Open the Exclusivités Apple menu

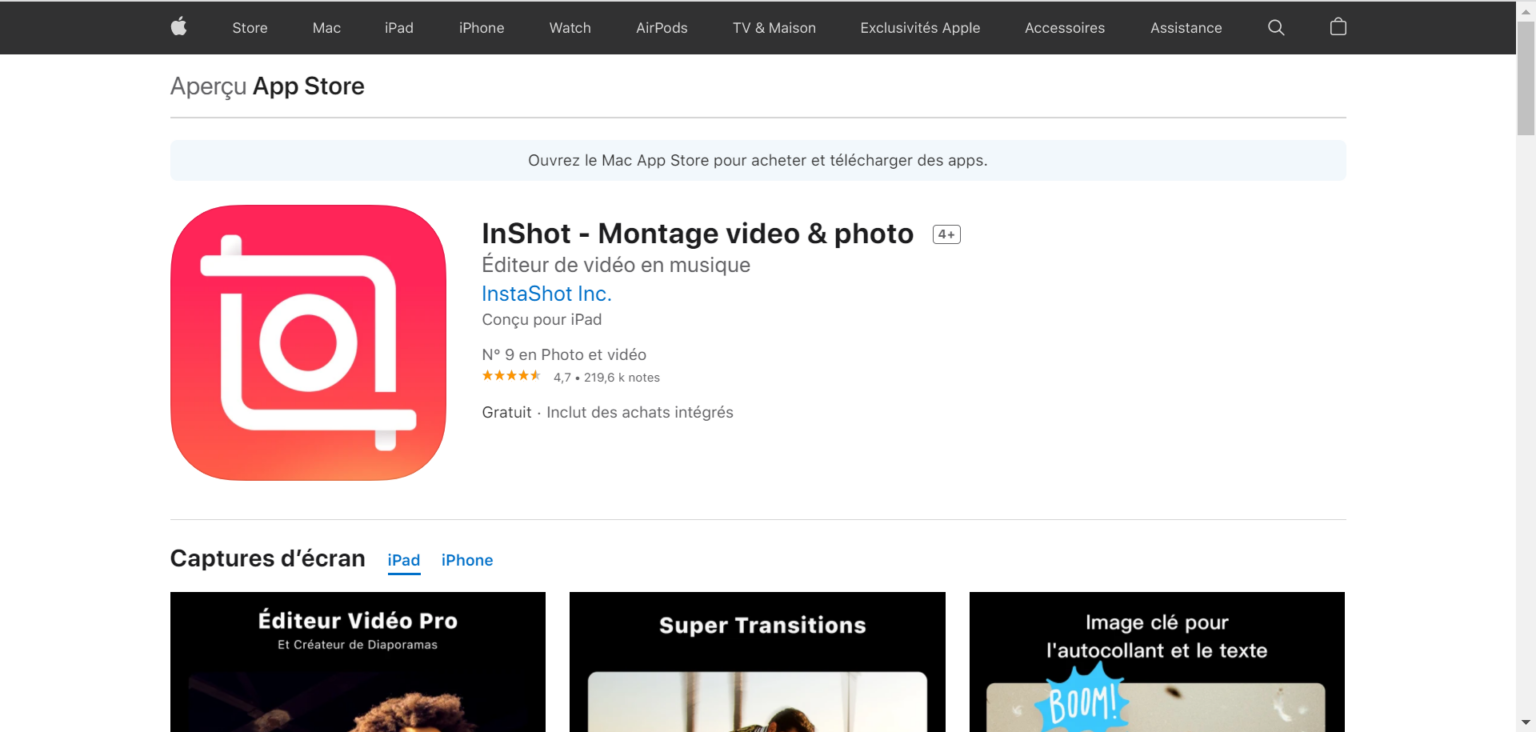(920, 28)
